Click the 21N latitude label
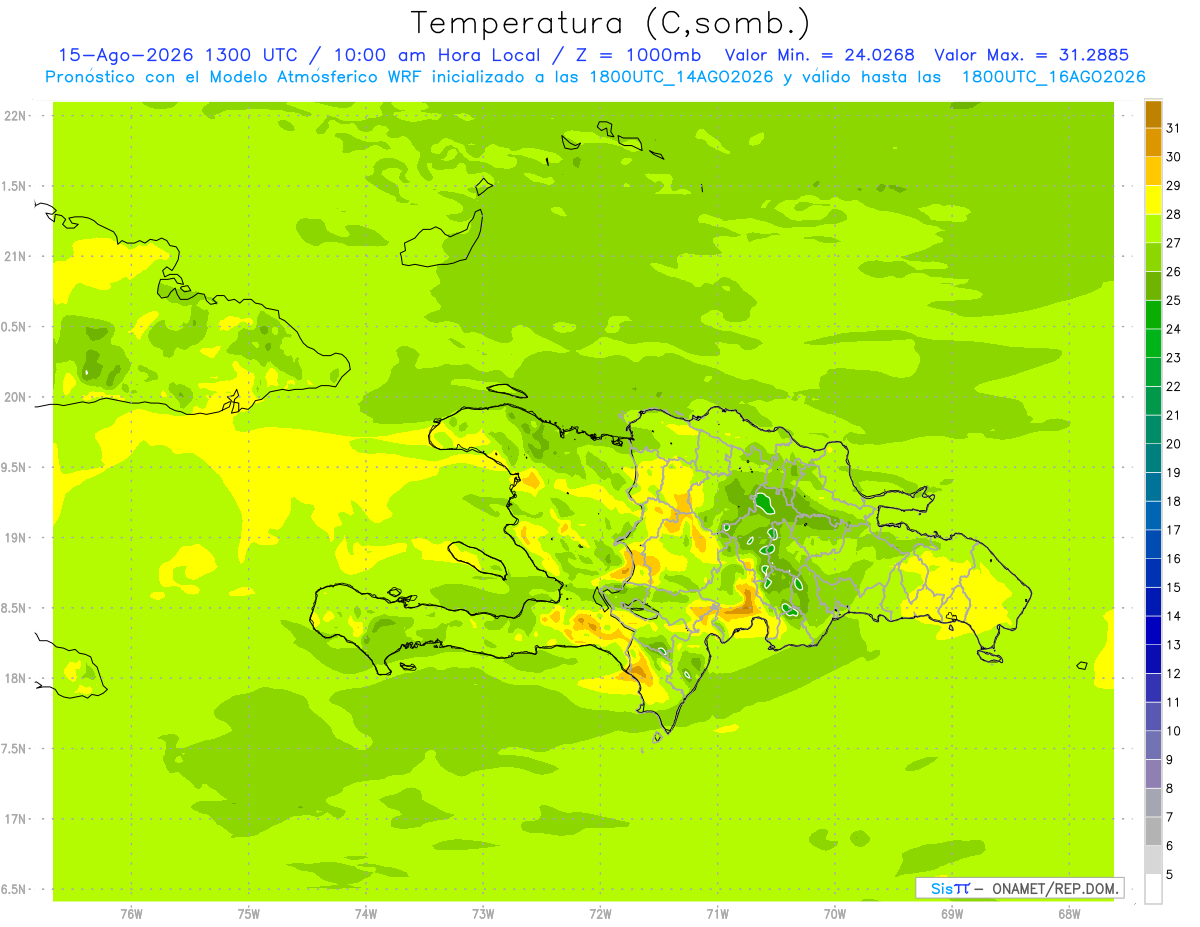Image resolution: width=1200 pixels, height=927 pixels. (17, 257)
